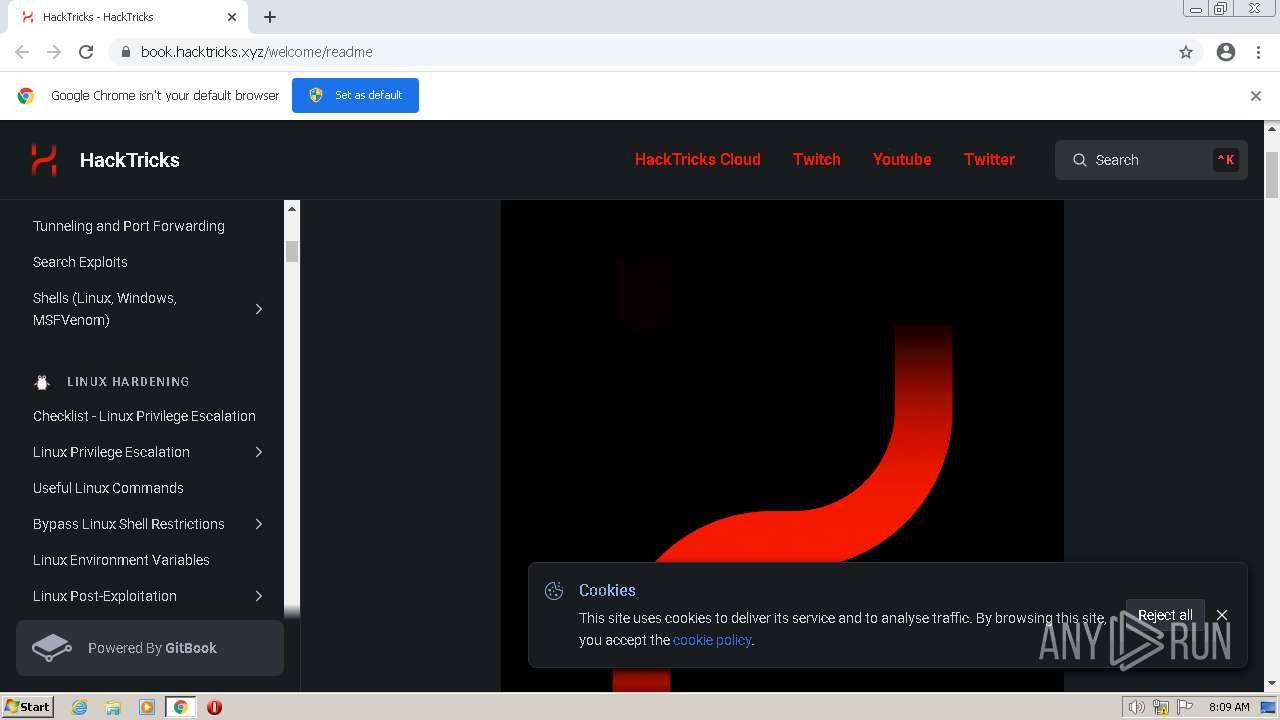Screen dimensions: 1280x720
Task: Click the browser address bar URL
Action: (257, 52)
